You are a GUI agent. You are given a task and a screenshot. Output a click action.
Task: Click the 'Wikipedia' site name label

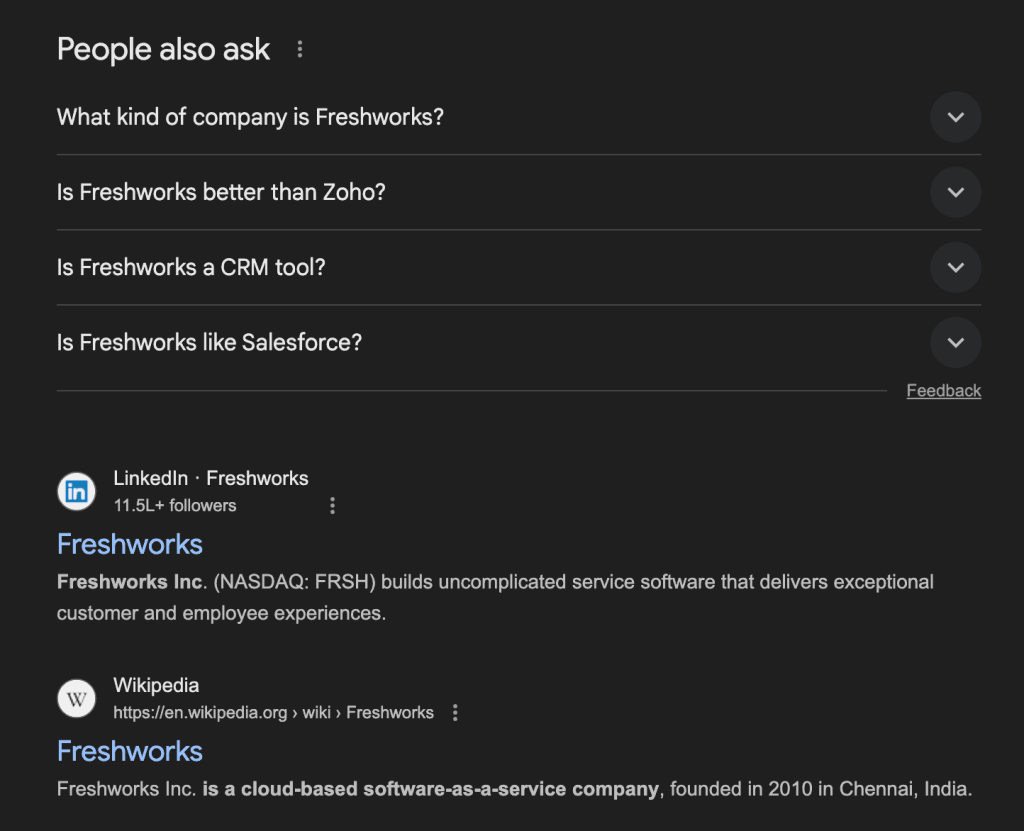156,685
